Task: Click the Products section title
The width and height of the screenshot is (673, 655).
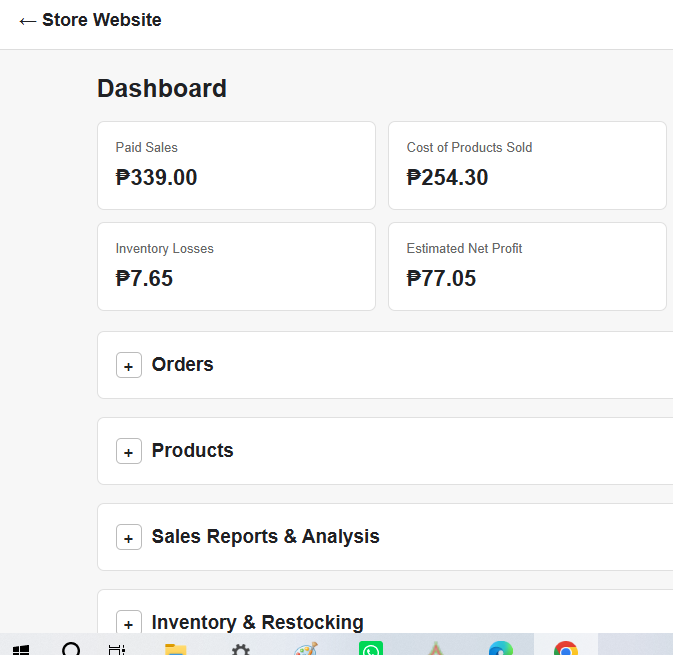Action: tap(193, 450)
